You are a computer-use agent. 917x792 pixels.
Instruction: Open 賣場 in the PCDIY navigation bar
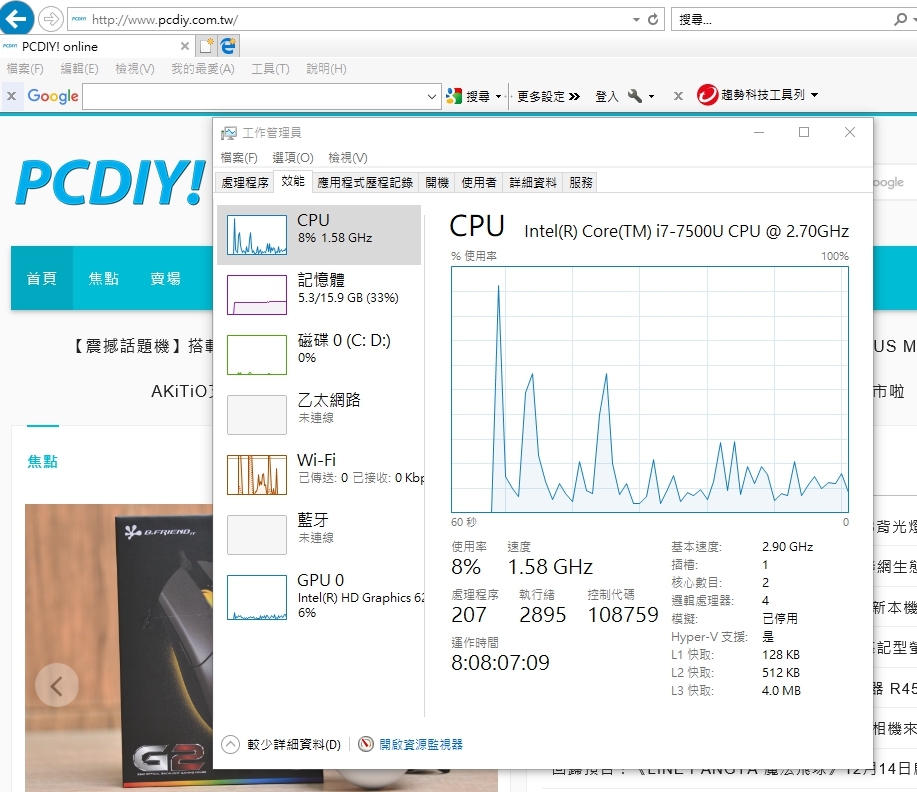tap(166, 278)
